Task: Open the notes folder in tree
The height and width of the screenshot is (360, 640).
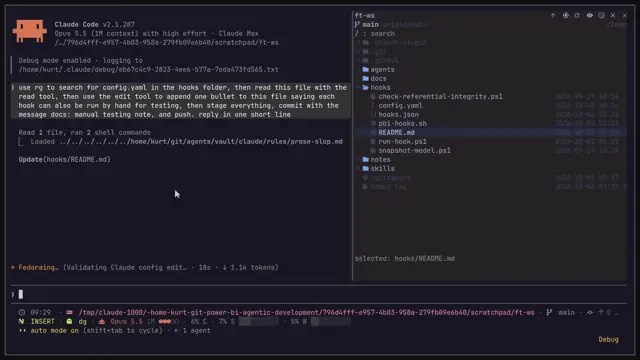Action: 380,160
